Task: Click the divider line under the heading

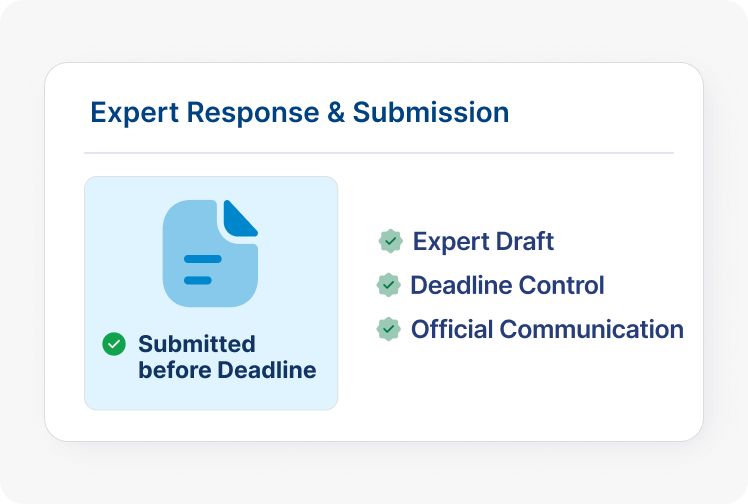Action: [378, 153]
